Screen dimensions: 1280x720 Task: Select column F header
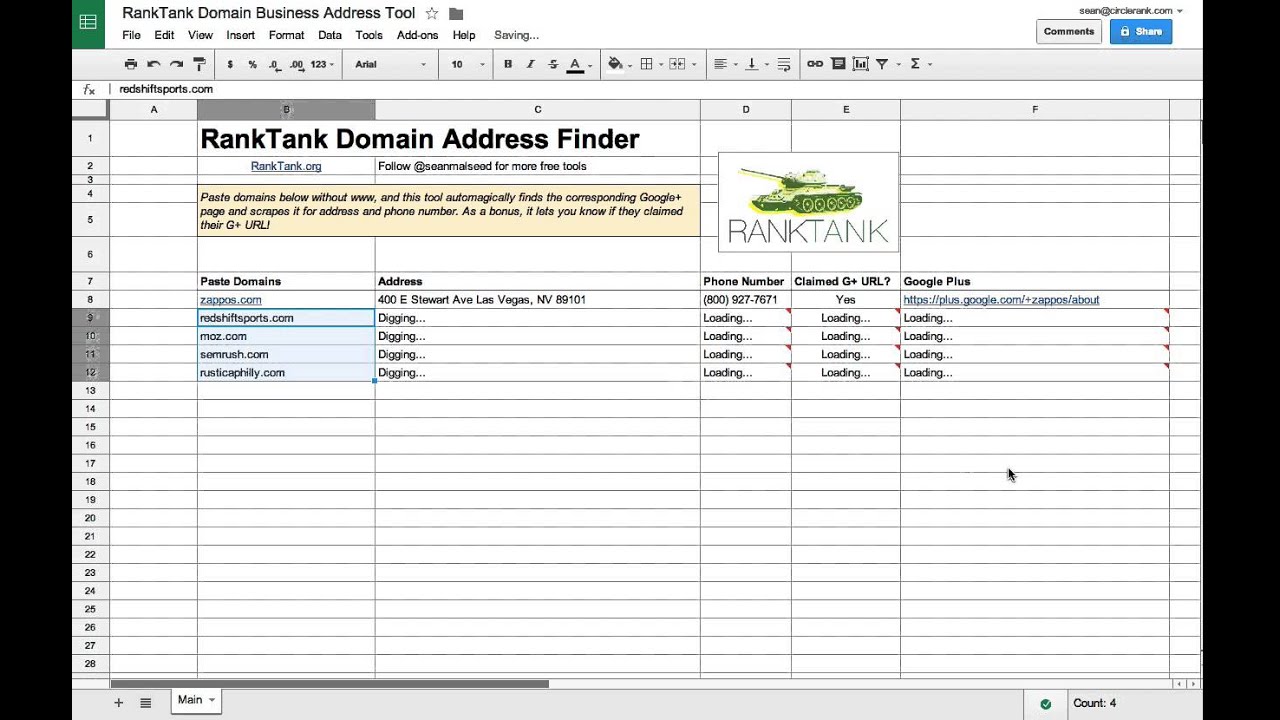click(x=1034, y=109)
